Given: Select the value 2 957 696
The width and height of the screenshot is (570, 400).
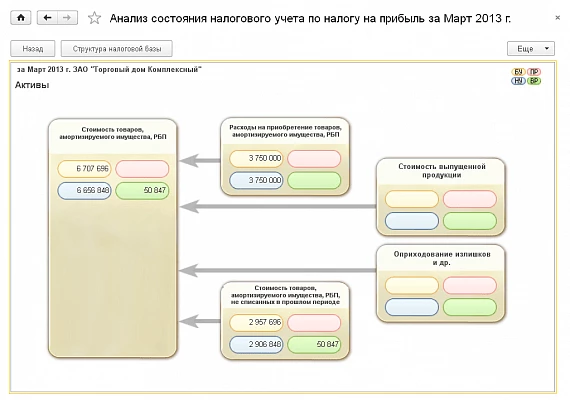Looking at the screenshot, I should [256, 322].
